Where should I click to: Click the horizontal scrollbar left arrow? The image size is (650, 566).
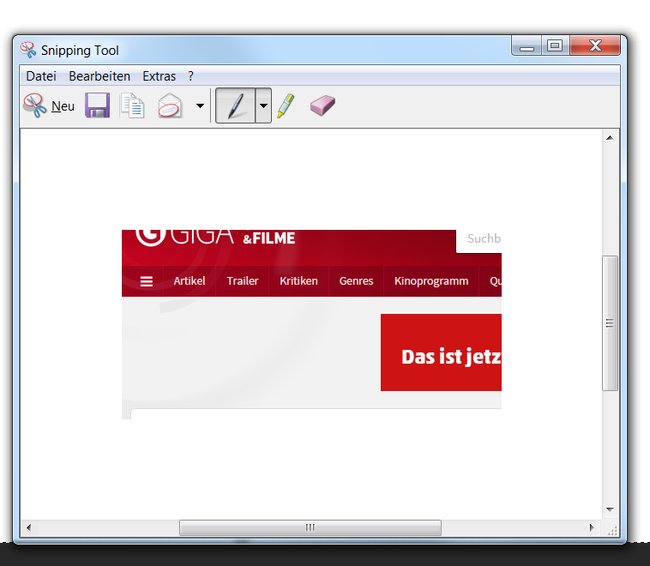(x=28, y=527)
